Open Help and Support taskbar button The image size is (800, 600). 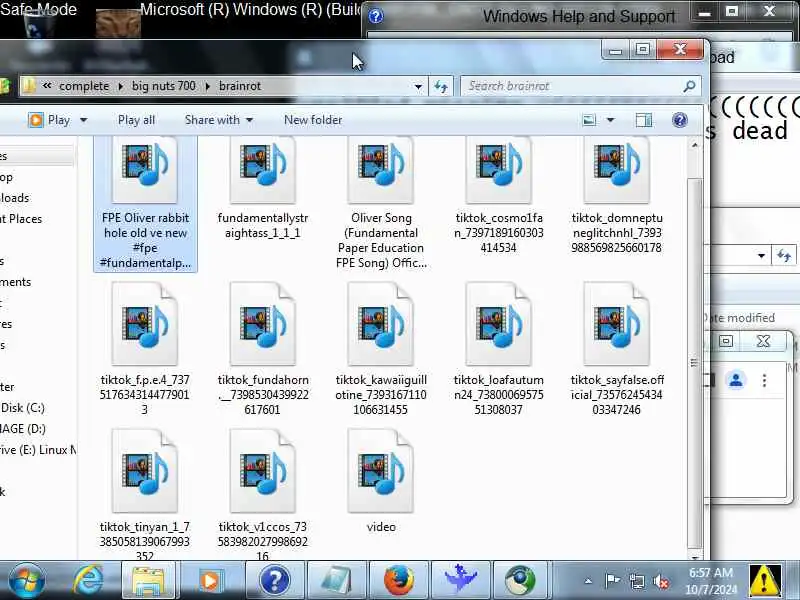pyautogui.click(x=274, y=581)
